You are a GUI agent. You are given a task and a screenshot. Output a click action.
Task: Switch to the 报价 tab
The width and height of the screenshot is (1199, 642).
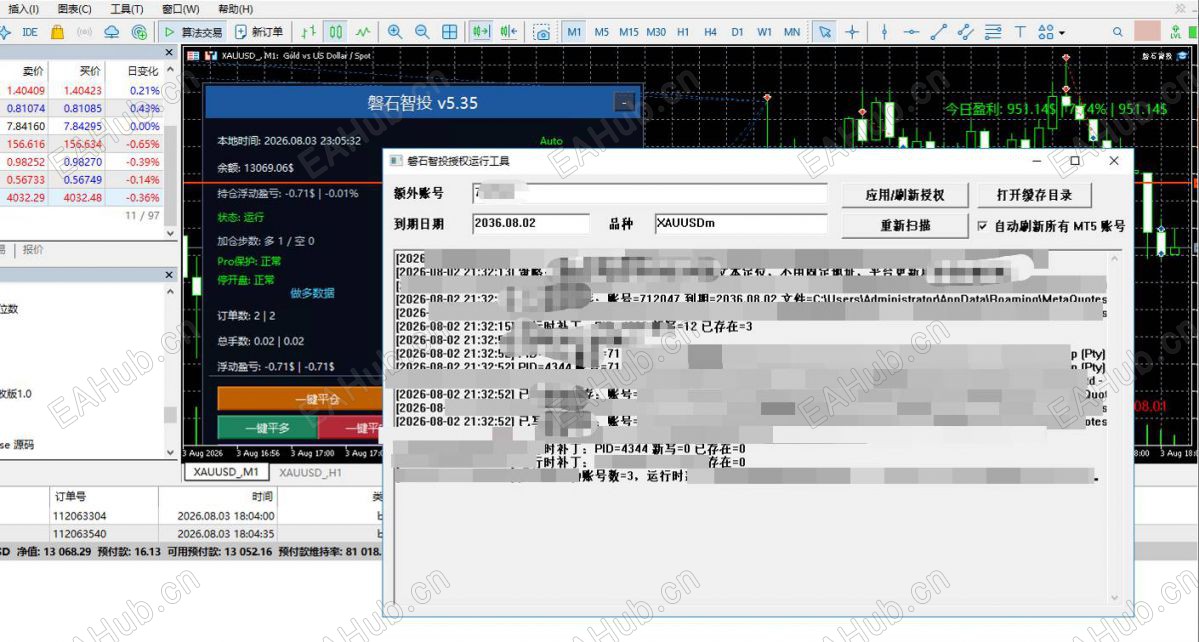[33, 249]
